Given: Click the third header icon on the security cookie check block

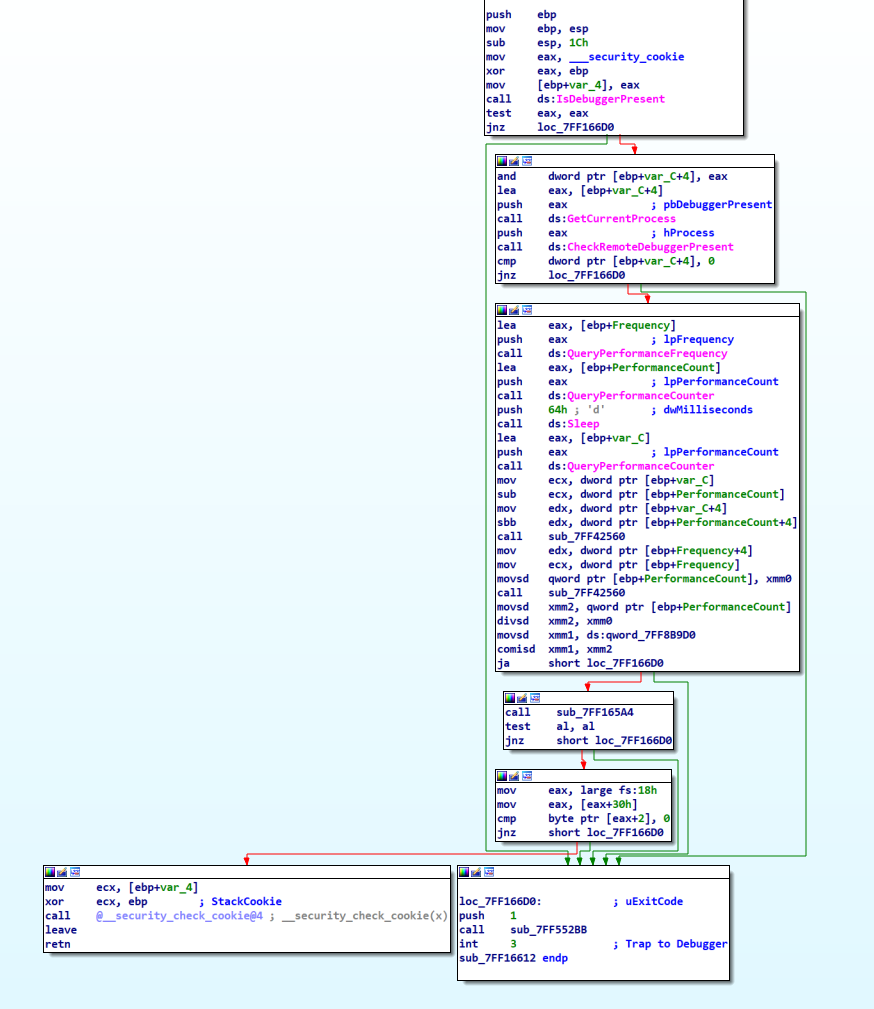Looking at the screenshot, I should (x=74, y=872).
